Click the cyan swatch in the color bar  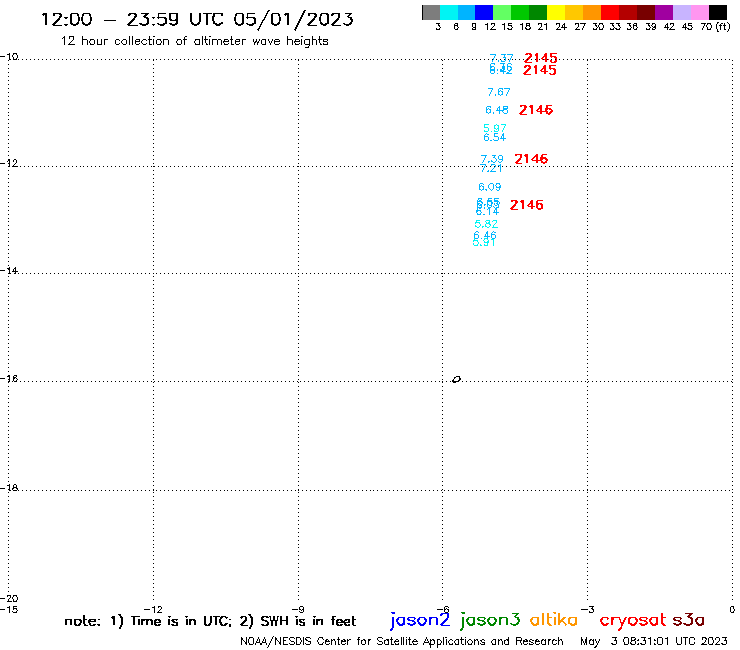tap(449, 12)
